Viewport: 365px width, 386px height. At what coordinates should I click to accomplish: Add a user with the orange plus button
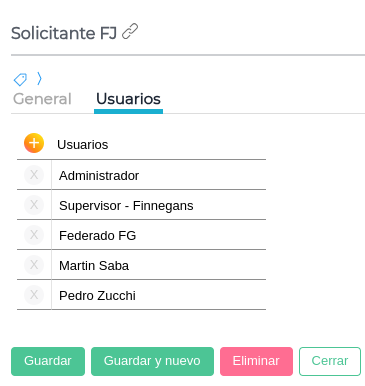[x=34, y=143]
